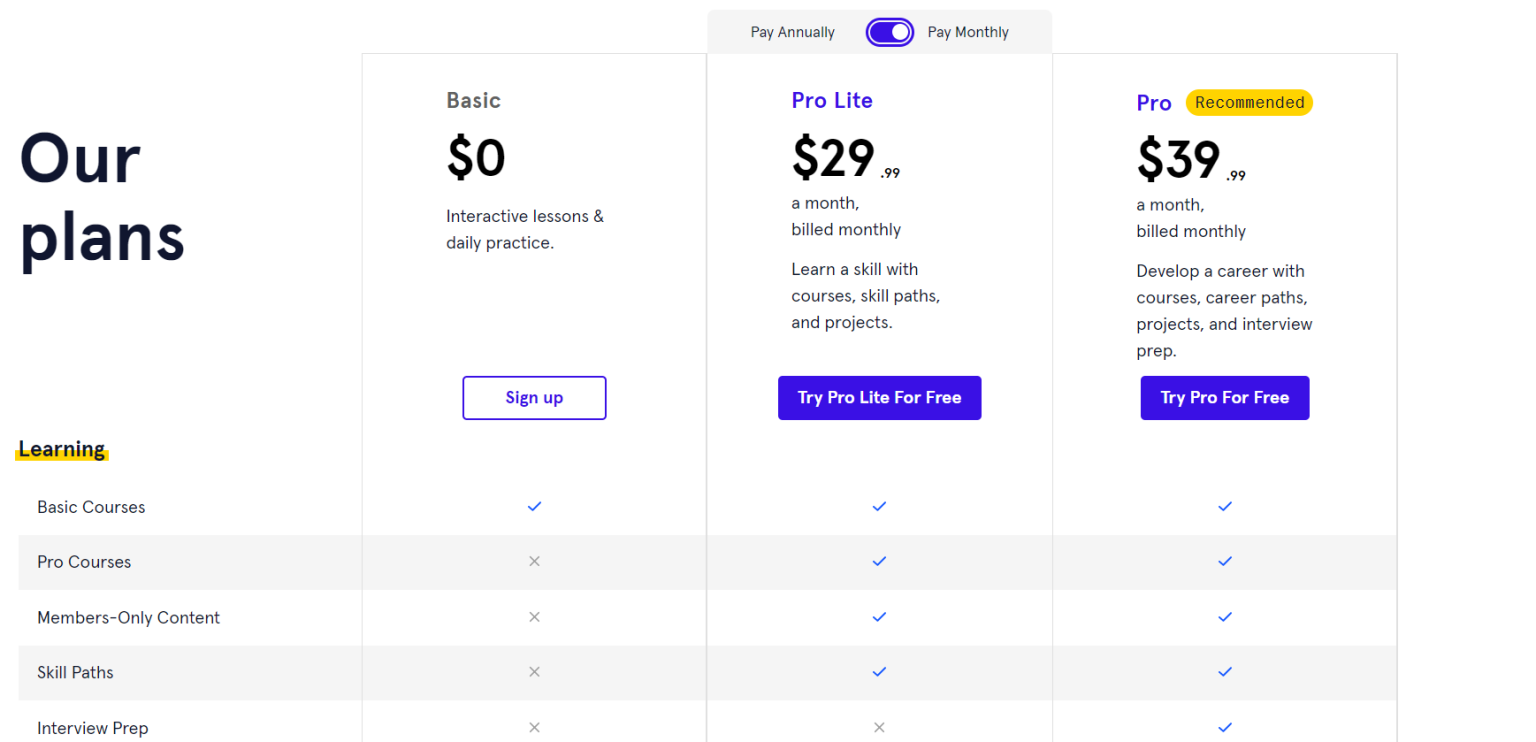Viewport: 1536px width, 742px height.
Task: Click the X for Skill Paths under Basic
Action: [x=534, y=672]
